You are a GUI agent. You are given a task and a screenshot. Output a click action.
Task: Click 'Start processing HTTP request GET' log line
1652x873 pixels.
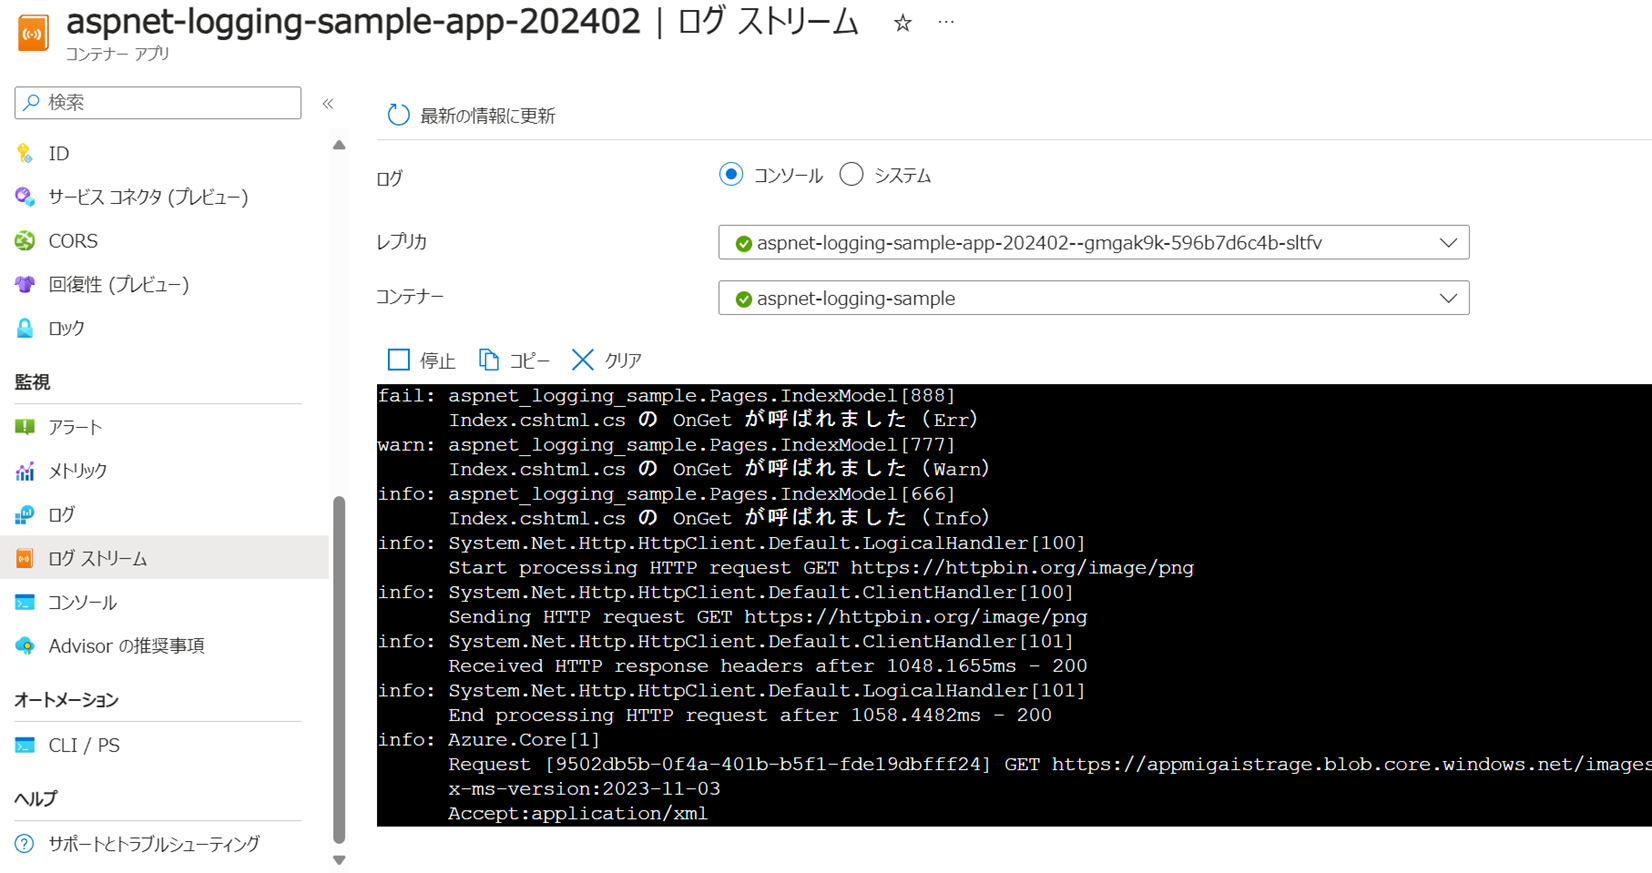(x=821, y=567)
